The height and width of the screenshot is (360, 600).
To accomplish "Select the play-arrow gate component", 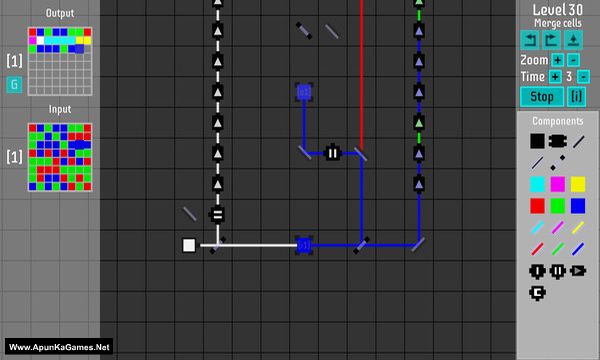I will tap(578, 271).
